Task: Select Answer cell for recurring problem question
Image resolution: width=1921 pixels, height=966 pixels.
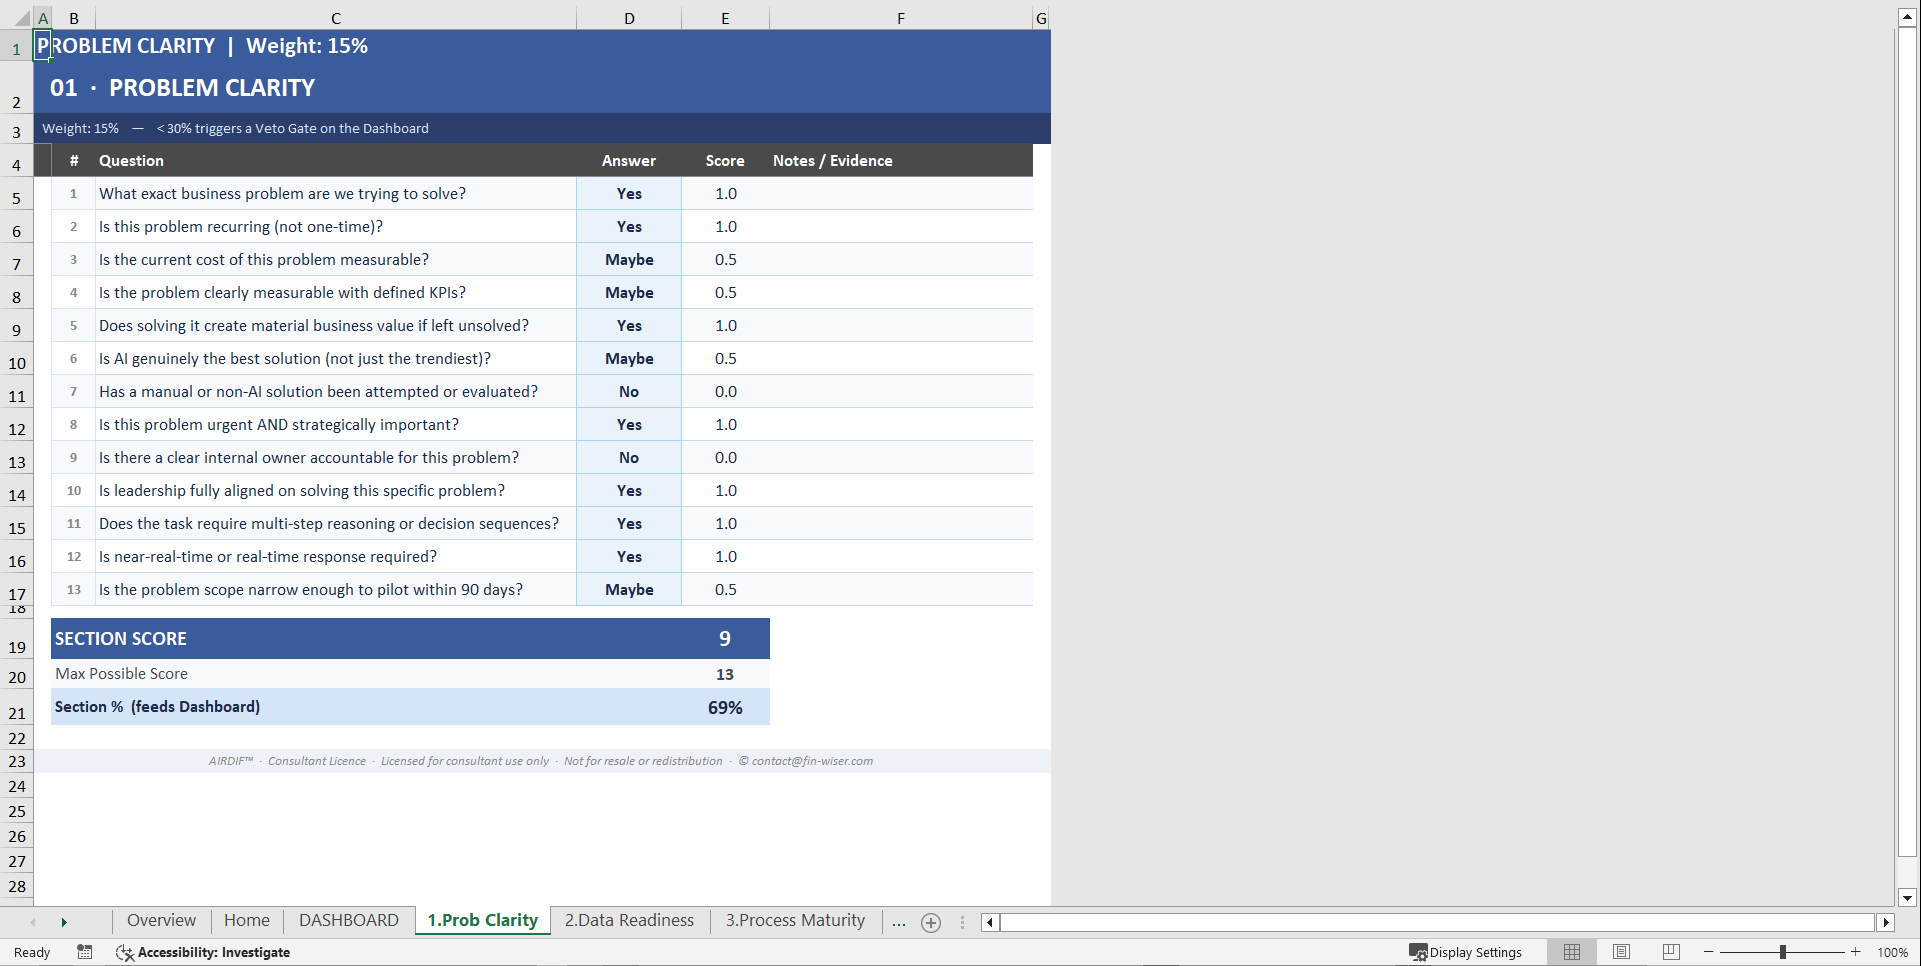Action: point(629,227)
